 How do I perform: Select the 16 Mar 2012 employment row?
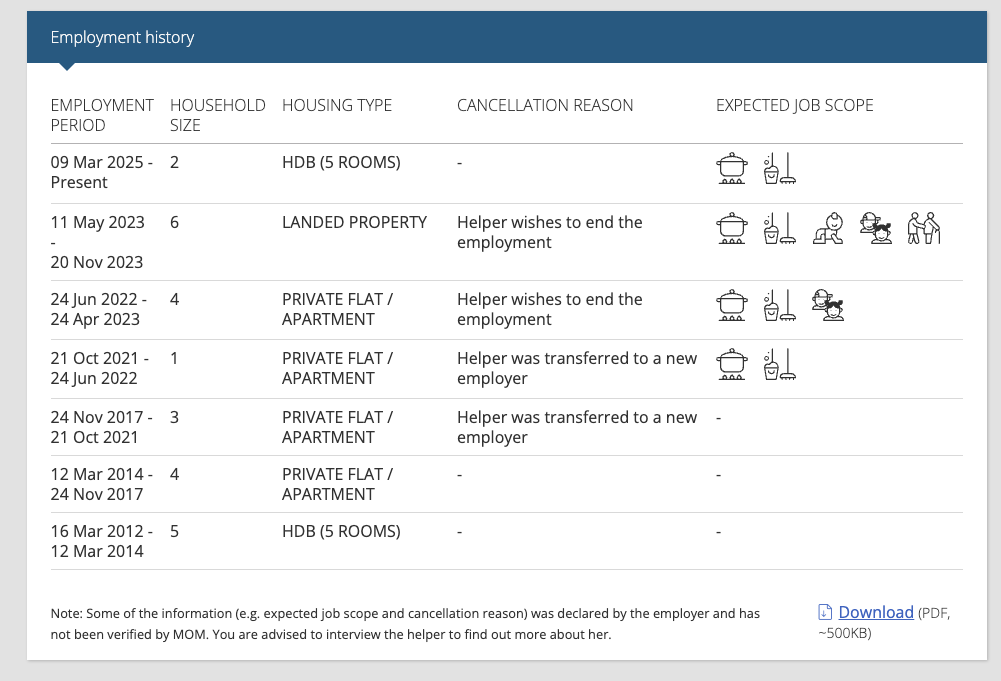(506, 541)
